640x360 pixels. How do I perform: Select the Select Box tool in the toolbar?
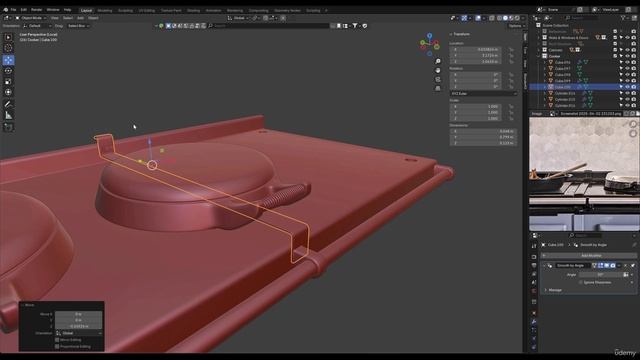8,37
